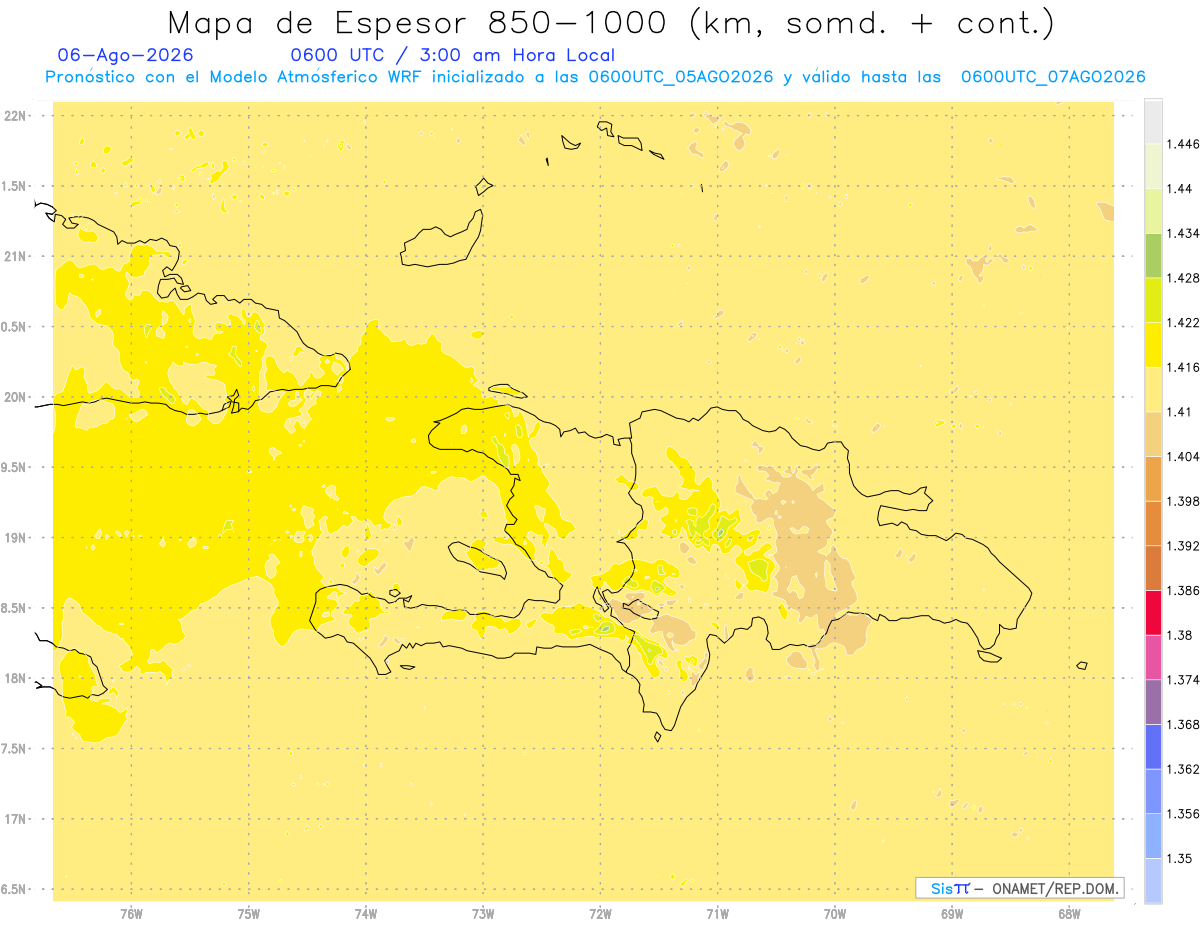Click the colorbar value label "1.446"
The height and width of the screenshot is (927, 1200).
coord(1183,144)
